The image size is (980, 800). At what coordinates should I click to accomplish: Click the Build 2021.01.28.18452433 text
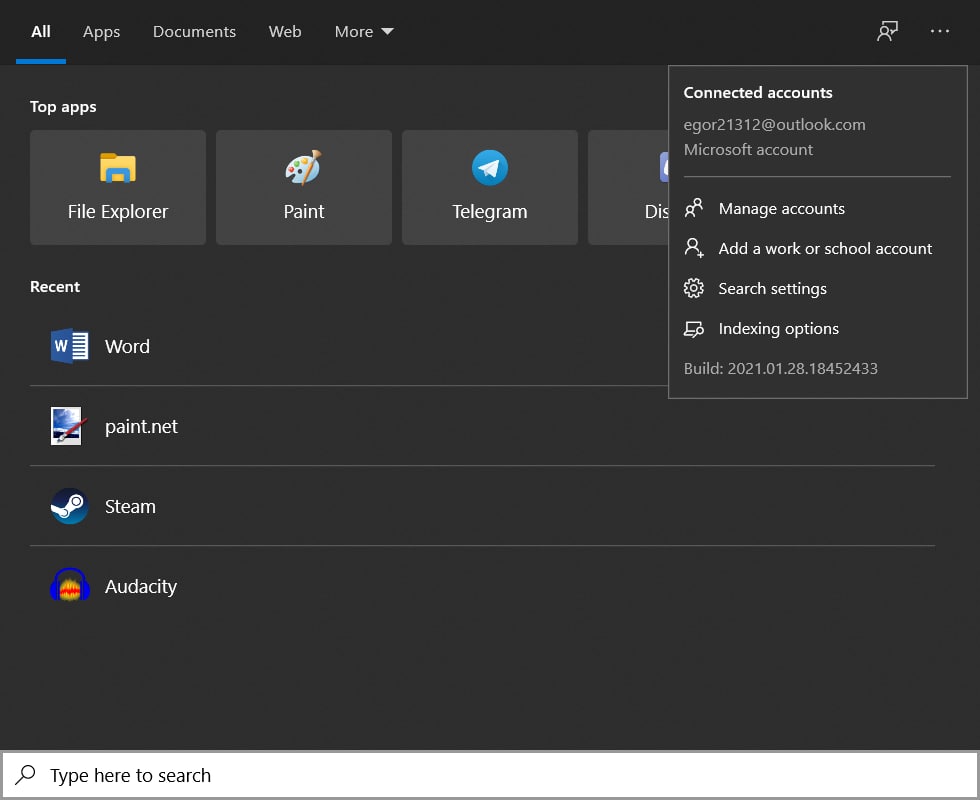coord(781,368)
